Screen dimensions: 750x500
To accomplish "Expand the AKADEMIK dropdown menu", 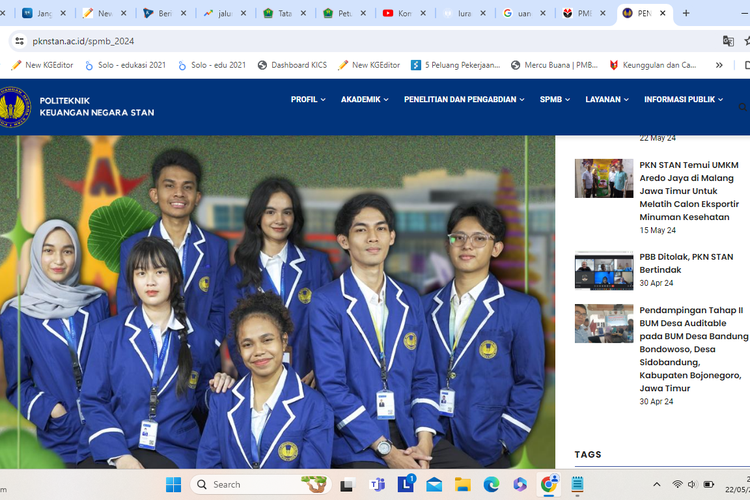I will (x=366, y=100).
